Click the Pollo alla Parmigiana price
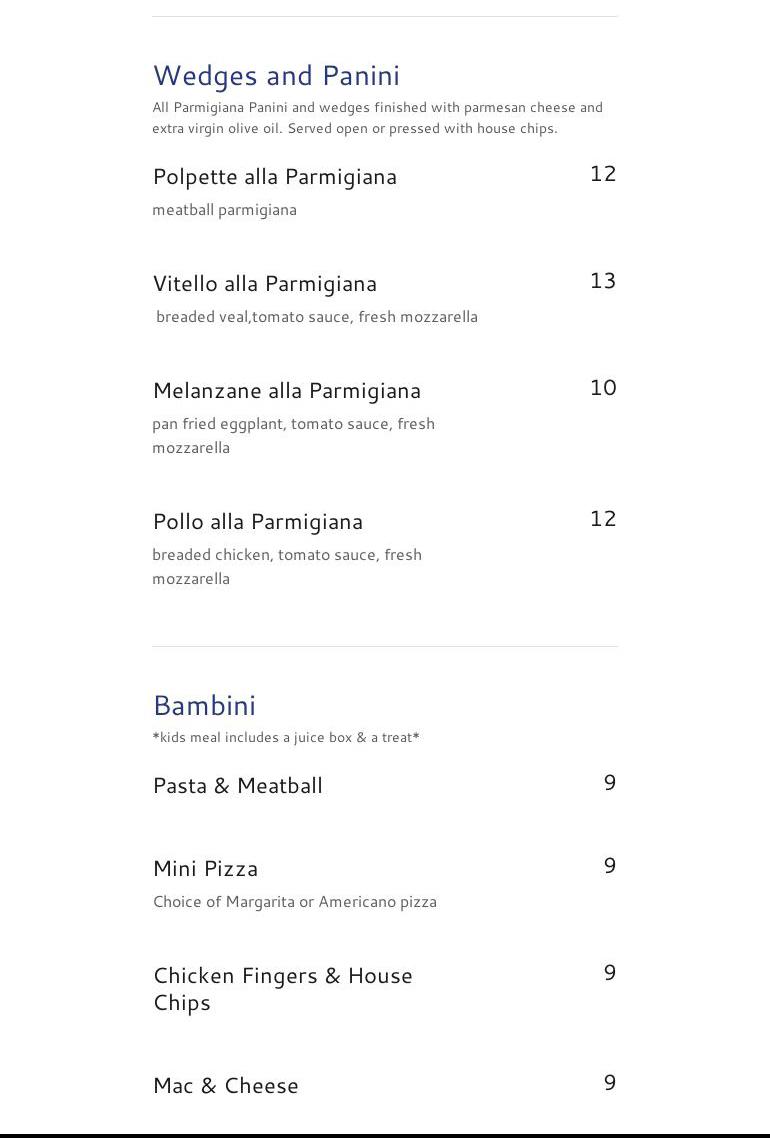Screen dimensions: 770x1138 click(603, 519)
